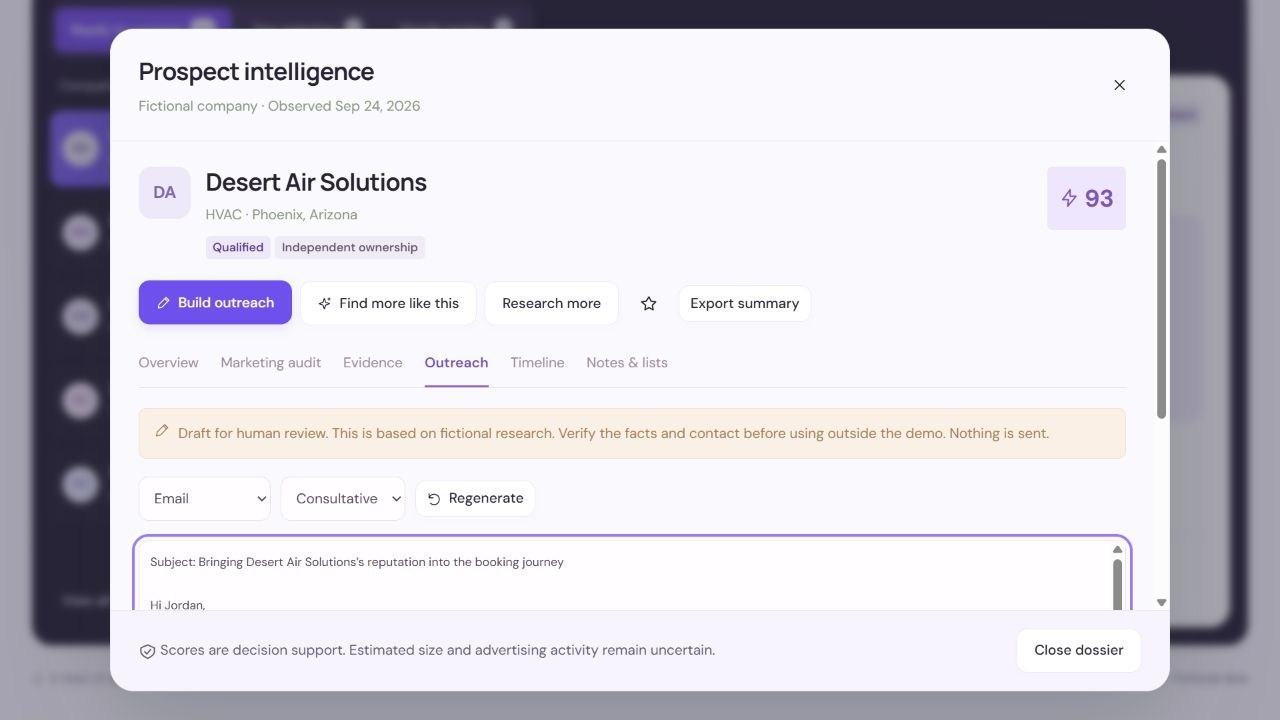This screenshot has width=1280, height=720.
Task: Expand the Consultative tone dropdown
Action: (x=343, y=498)
